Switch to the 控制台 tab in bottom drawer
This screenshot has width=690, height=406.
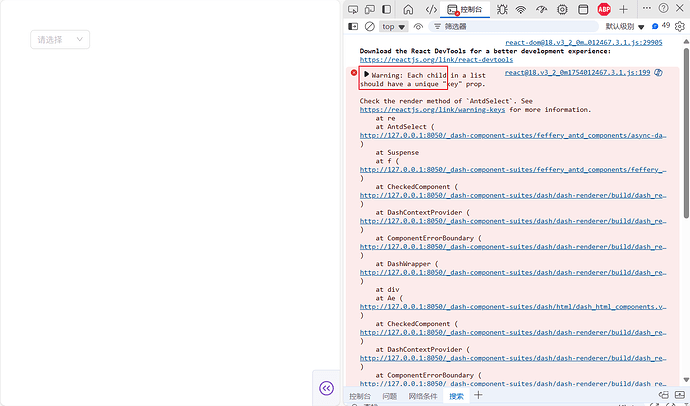[360, 396]
